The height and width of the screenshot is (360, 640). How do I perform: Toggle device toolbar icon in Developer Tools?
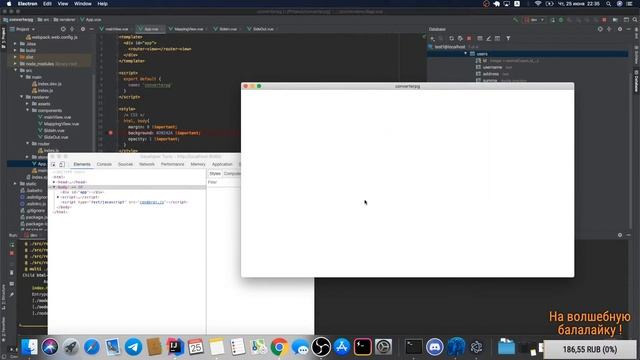pos(62,164)
